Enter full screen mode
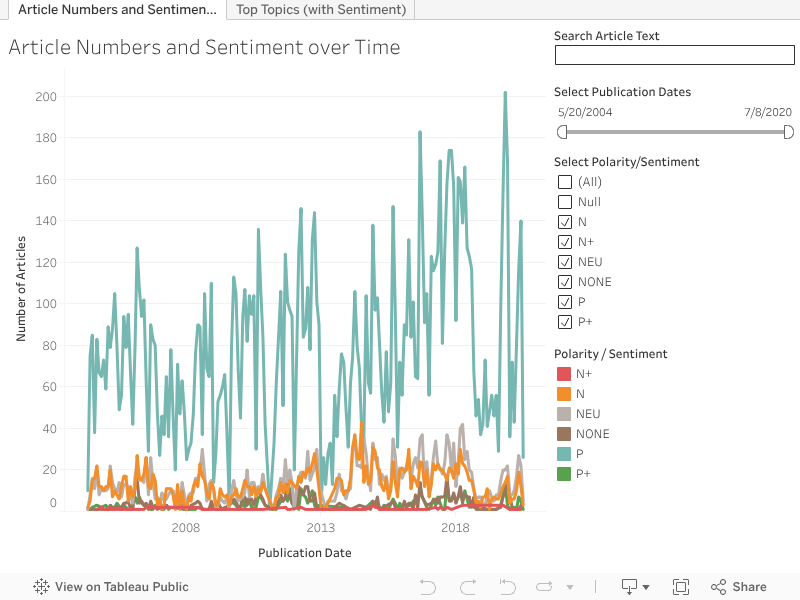 681,587
